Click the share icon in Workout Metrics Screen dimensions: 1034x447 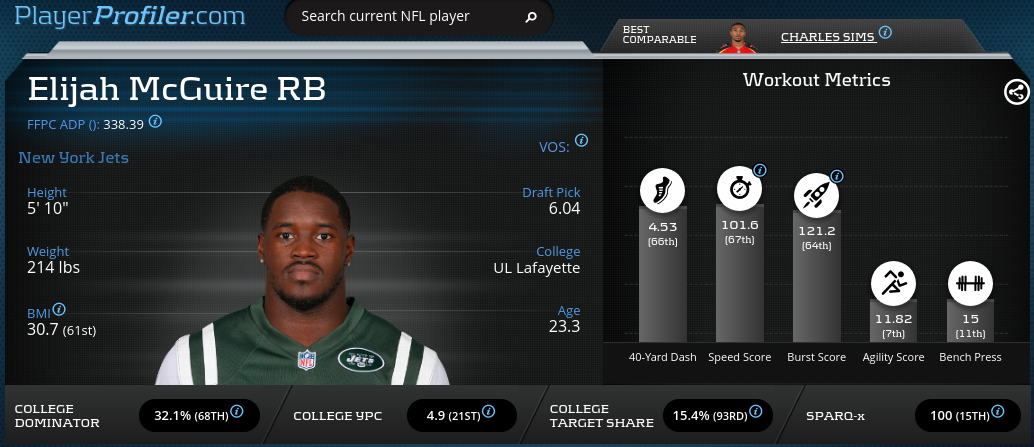pyautogui.click(x=1016, y=93)
